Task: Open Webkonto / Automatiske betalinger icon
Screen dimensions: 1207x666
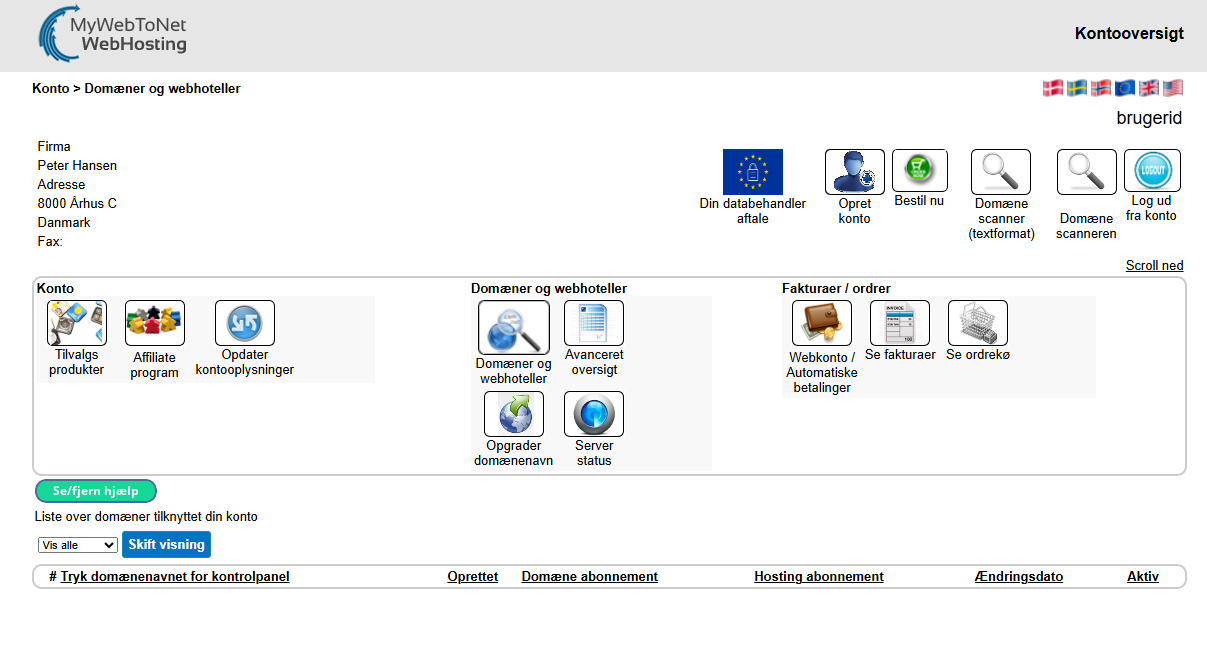Action: coord(821,323)
